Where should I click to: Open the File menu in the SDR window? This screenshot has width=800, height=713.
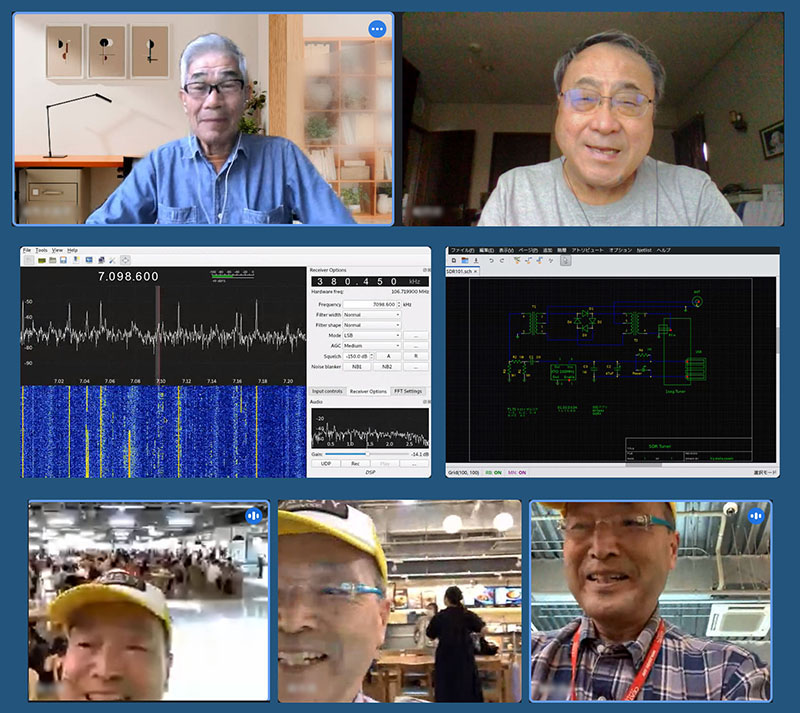coord(27,250)
